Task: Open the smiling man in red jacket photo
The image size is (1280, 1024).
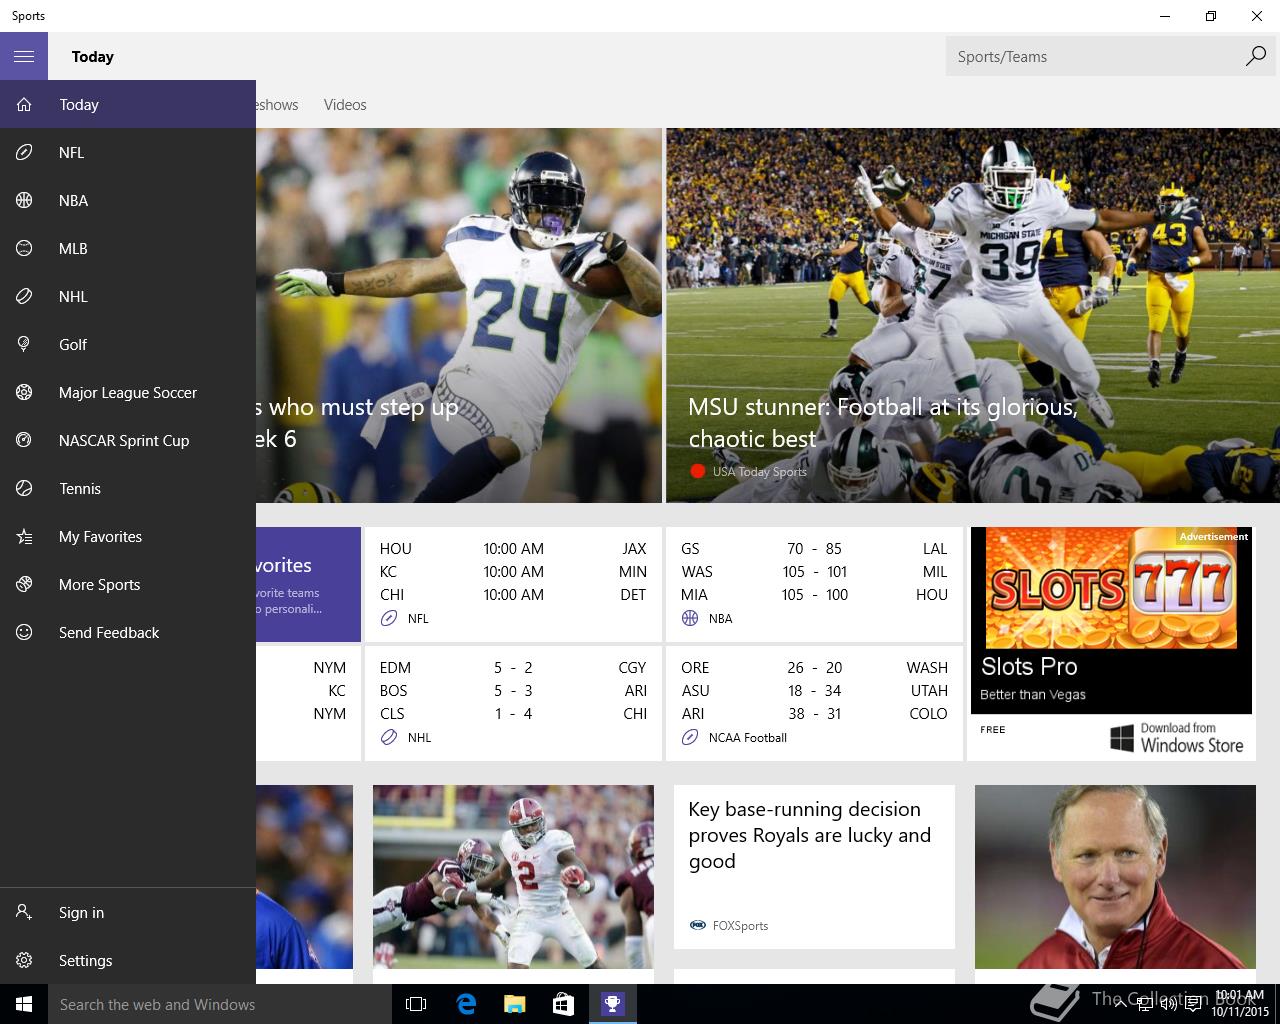Action: 1115,877
